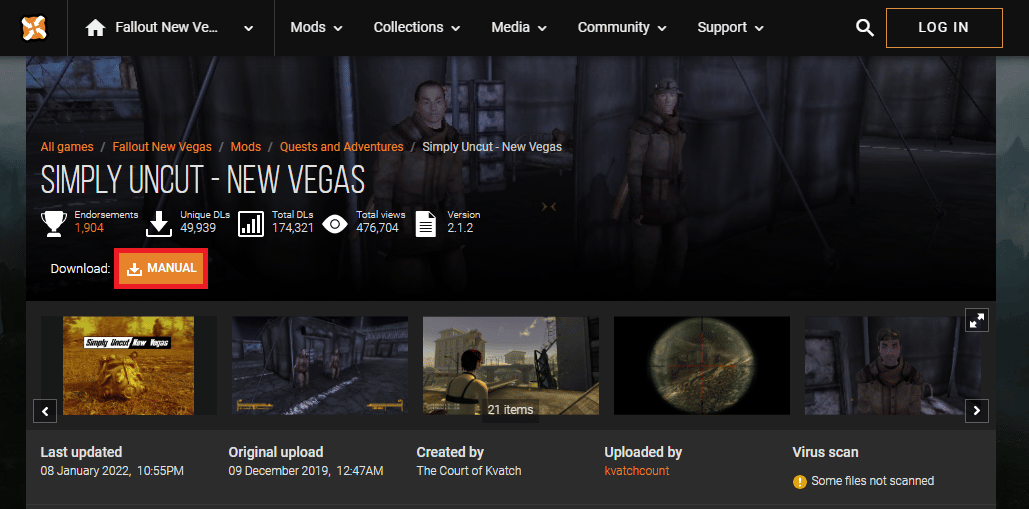The image size is (1029, 509).
Task: Open the Fallout New Vegas breadcrumb link
Action: tap(162, 147)
